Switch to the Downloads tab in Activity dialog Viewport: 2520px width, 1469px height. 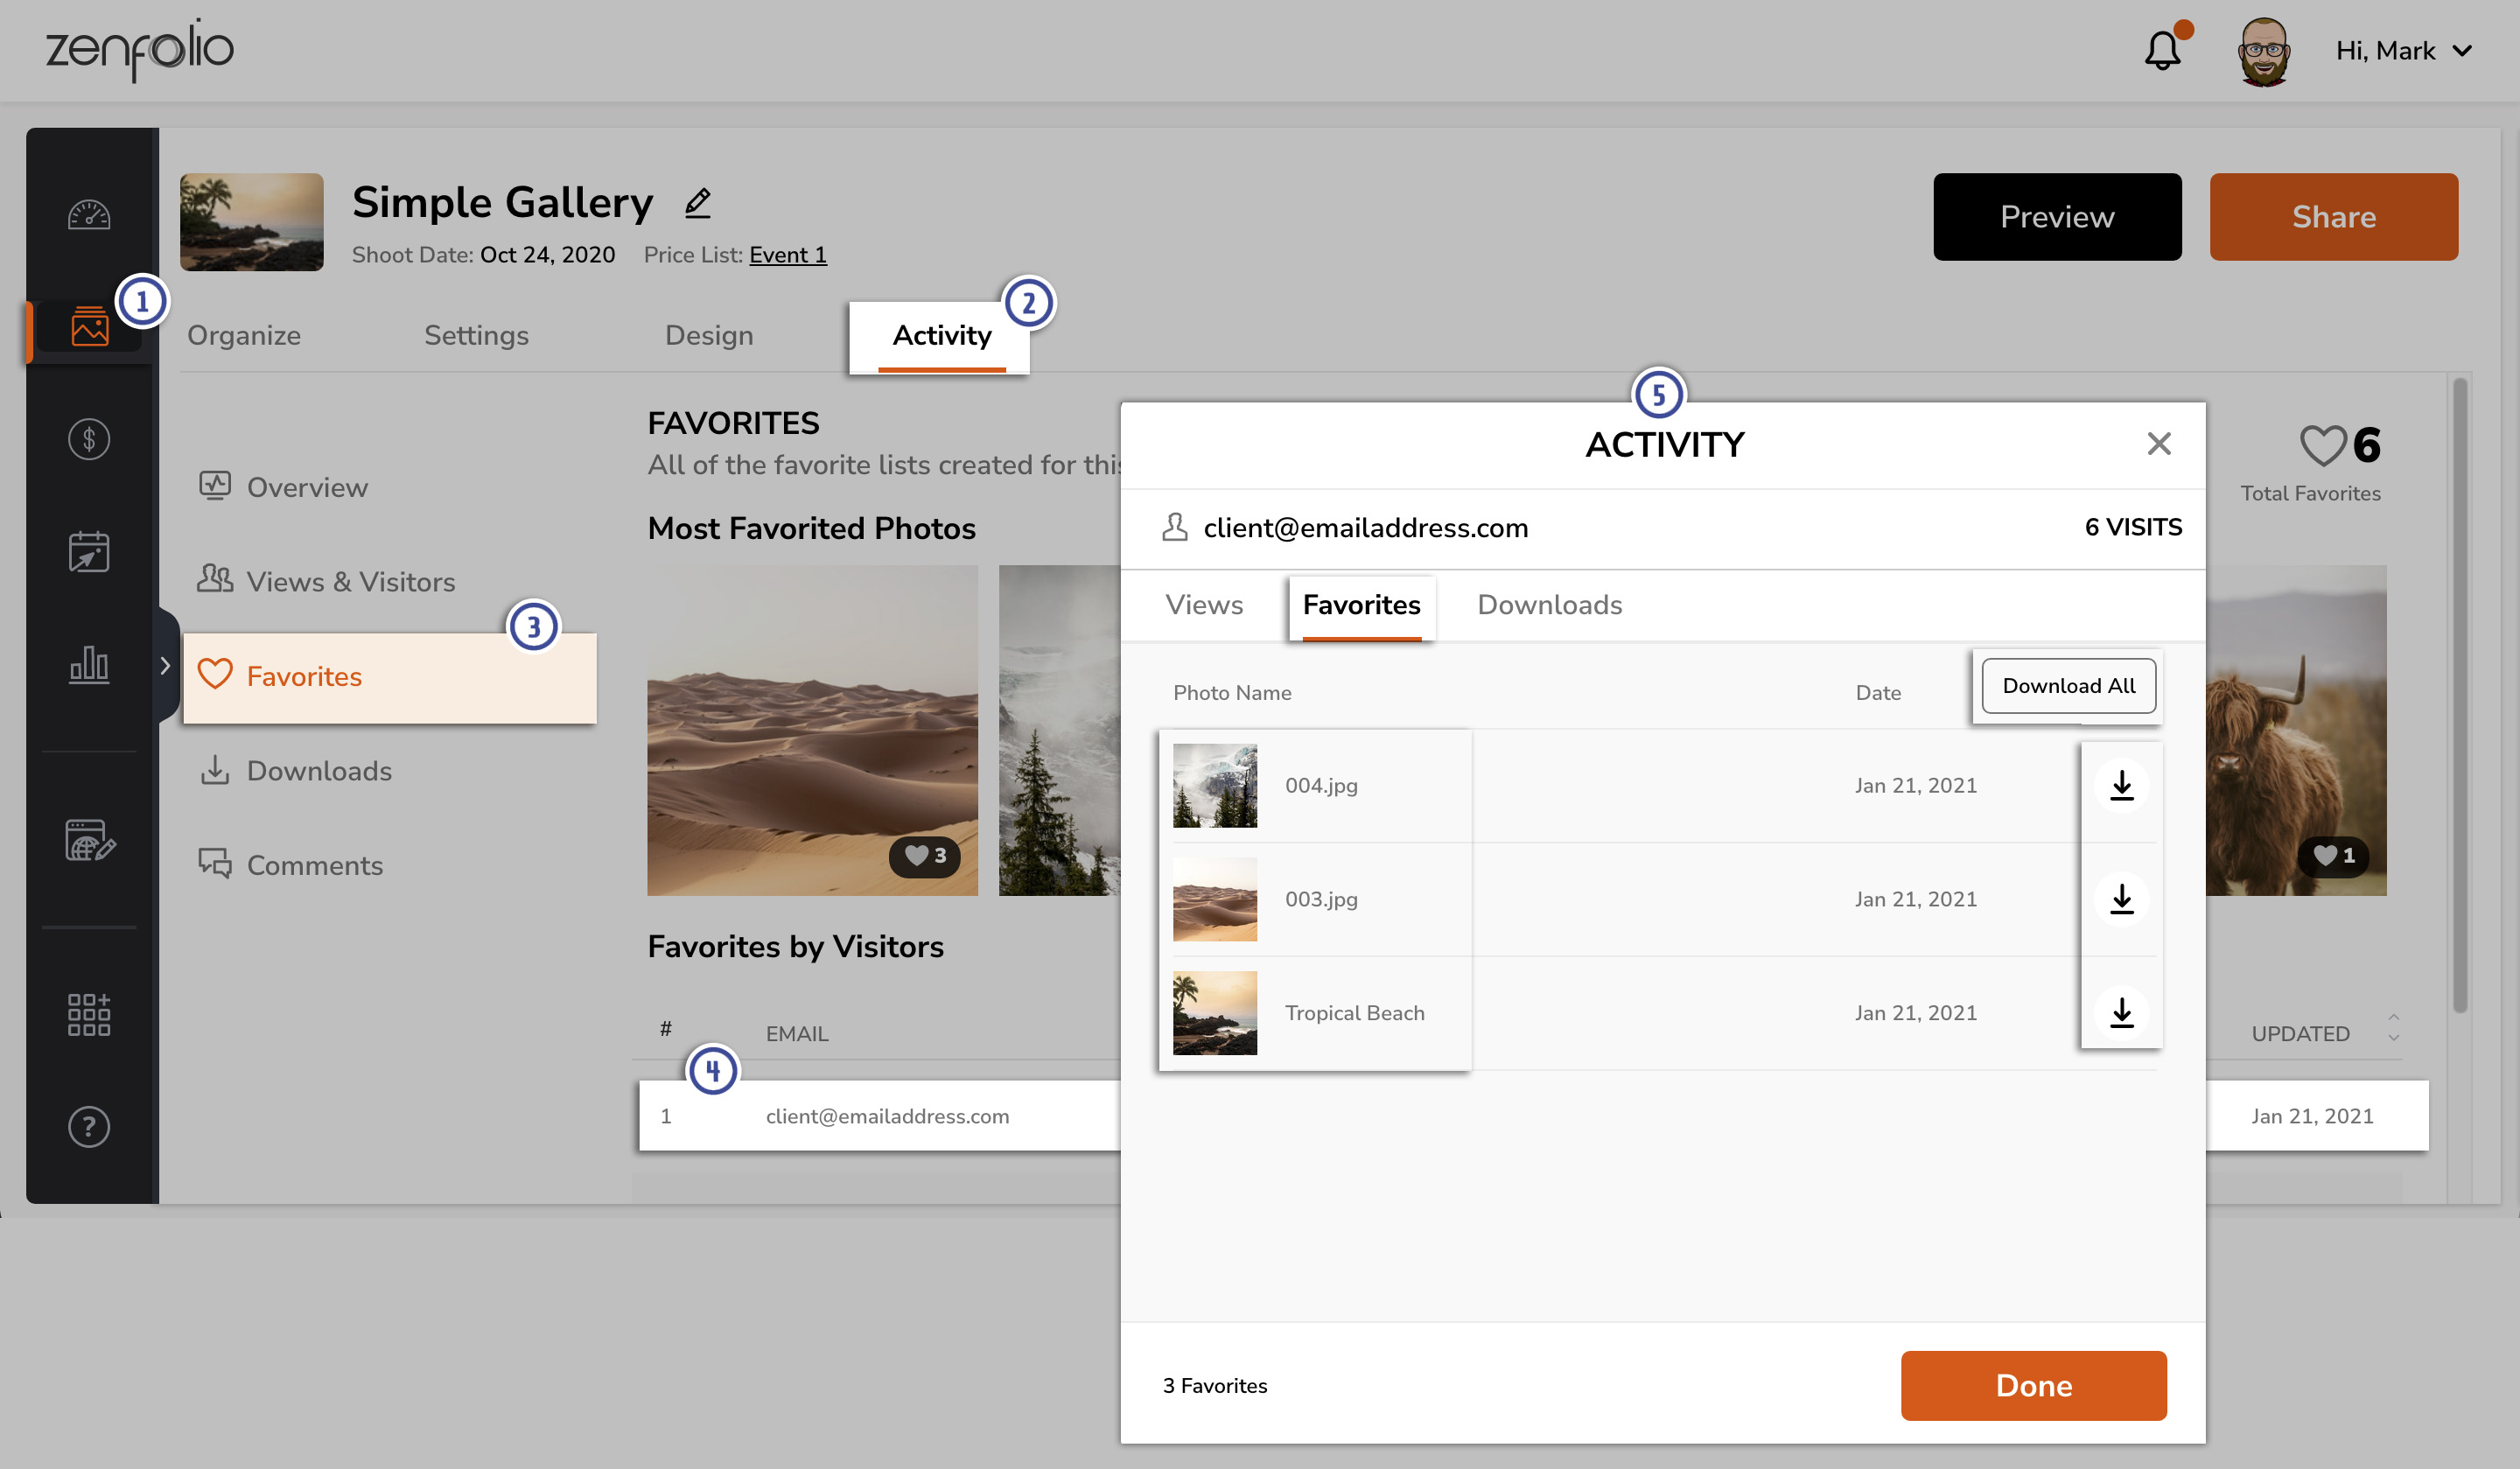[1548, 604]
